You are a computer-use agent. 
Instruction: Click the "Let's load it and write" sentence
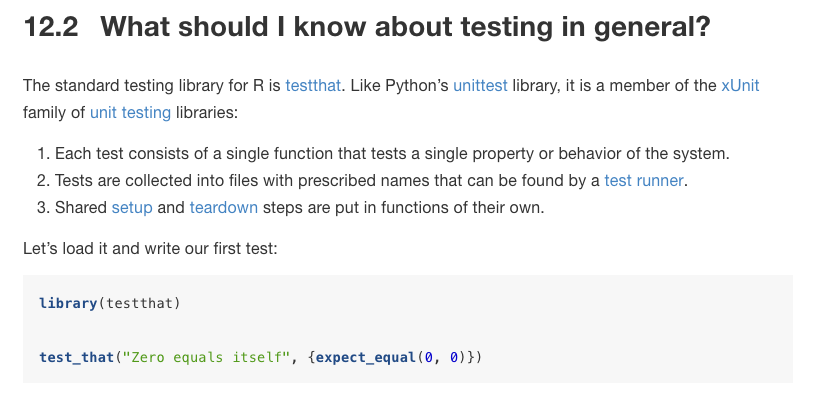tap(150, 245)
